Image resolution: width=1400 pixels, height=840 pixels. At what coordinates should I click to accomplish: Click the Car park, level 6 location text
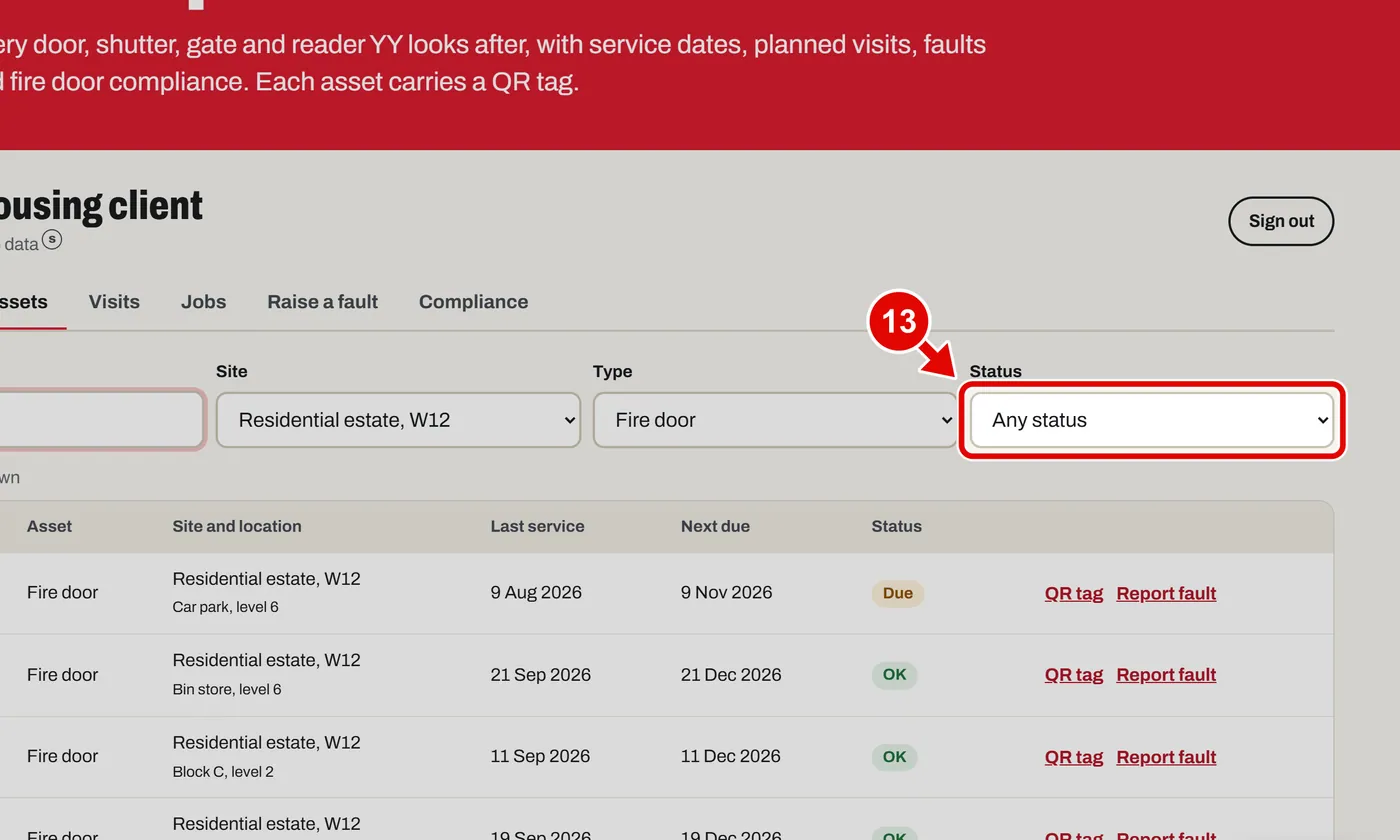226,607
